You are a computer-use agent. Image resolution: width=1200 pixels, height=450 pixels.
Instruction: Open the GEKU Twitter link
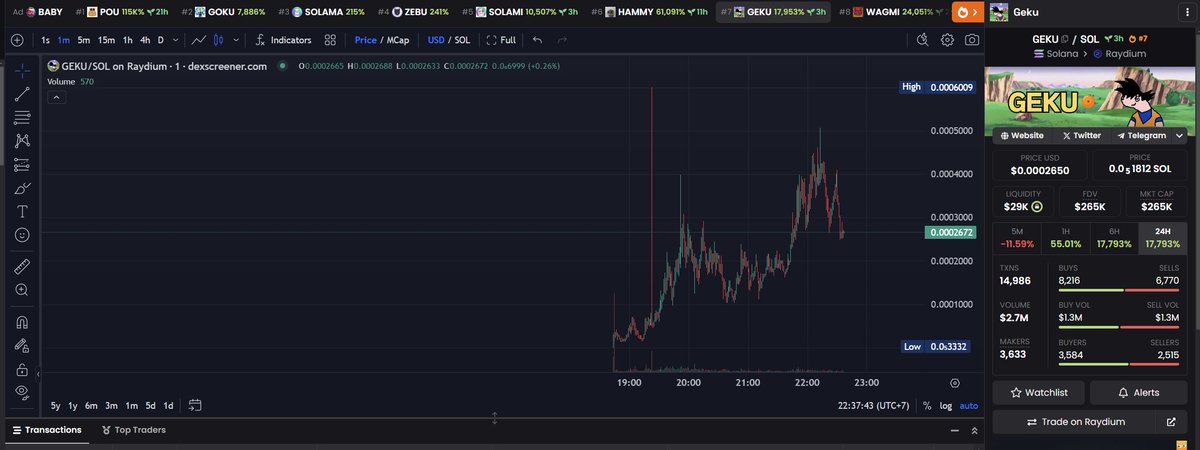point(1081,135)
